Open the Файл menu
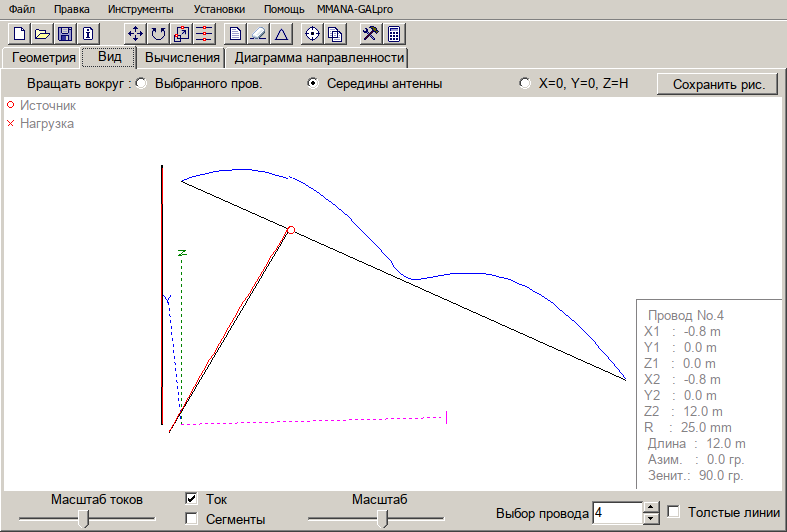Image resolution: width=787 pixels, height=532 pixels. click(22, 9)
